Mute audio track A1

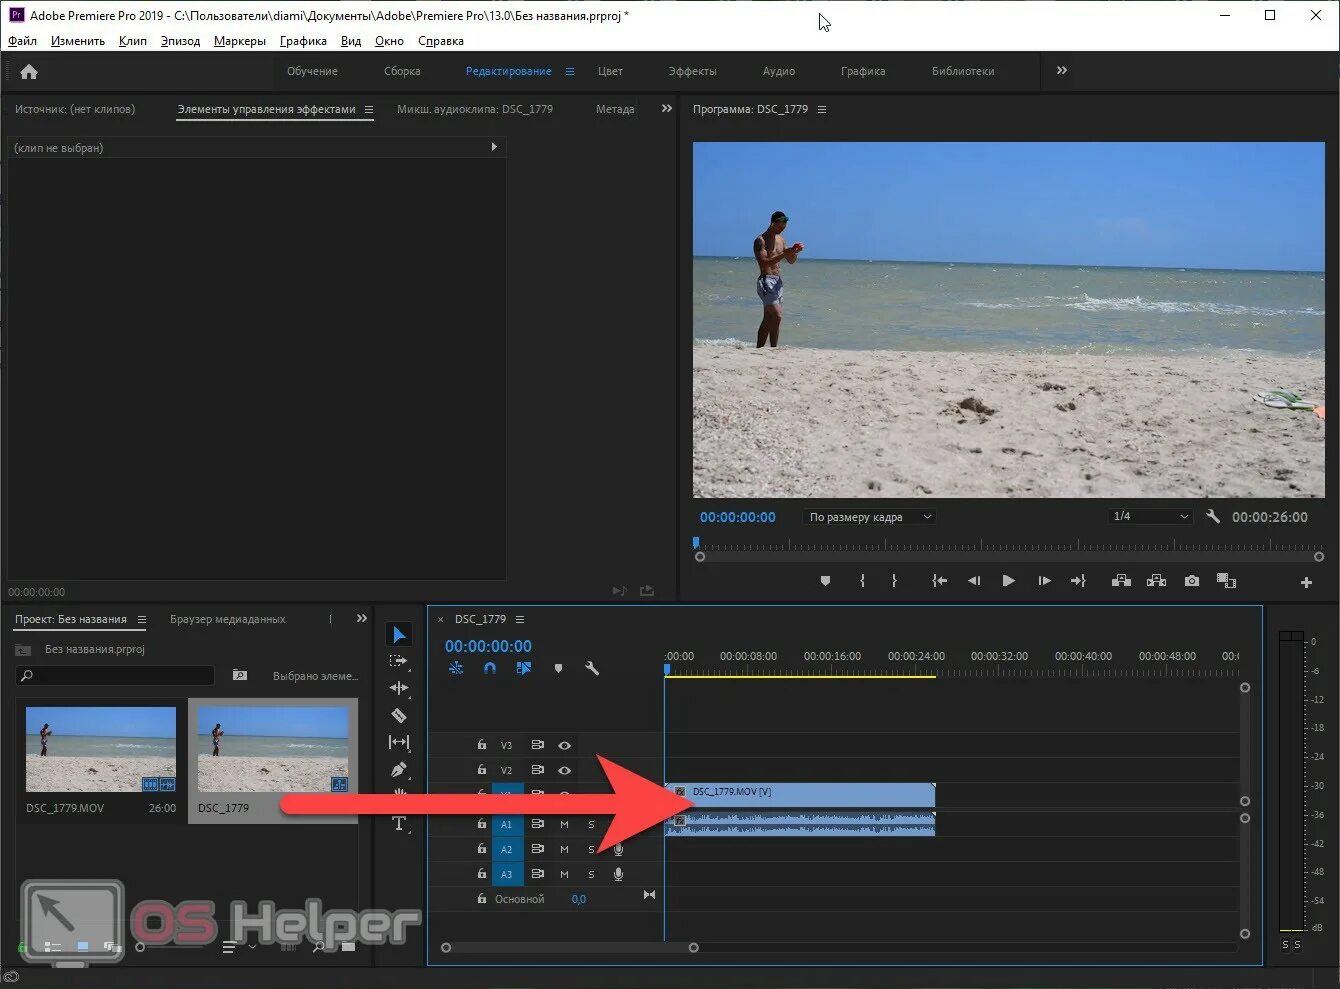tap(564, 824)
